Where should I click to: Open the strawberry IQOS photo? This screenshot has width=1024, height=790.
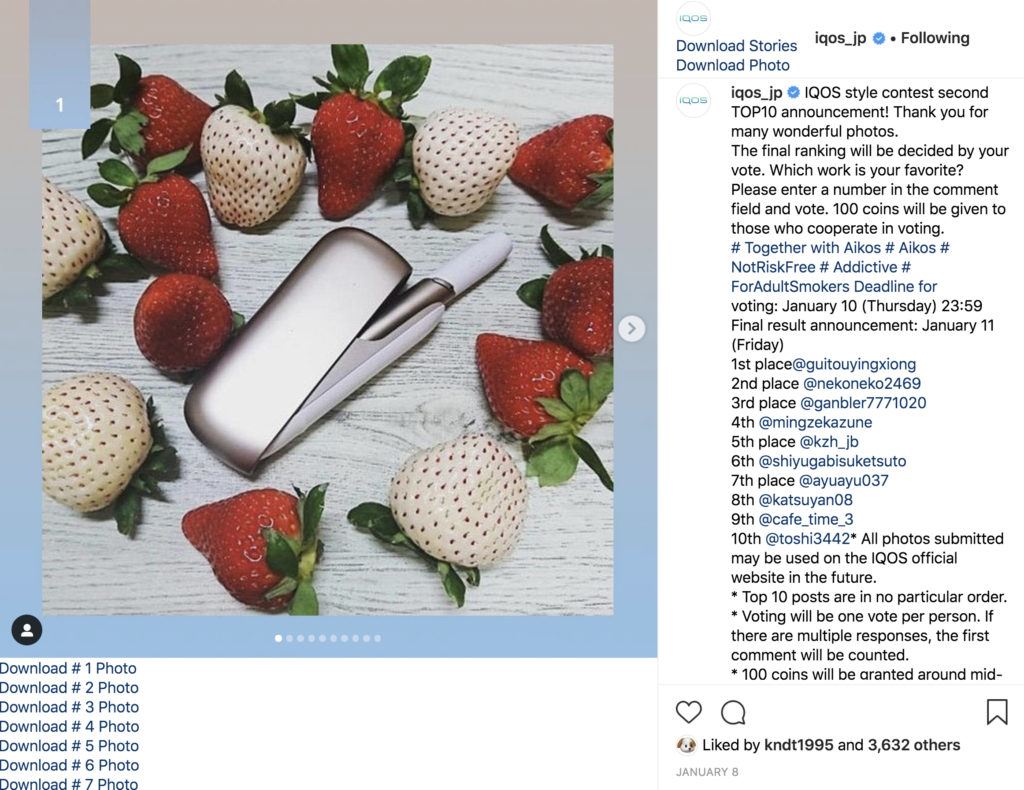[328, 330]
